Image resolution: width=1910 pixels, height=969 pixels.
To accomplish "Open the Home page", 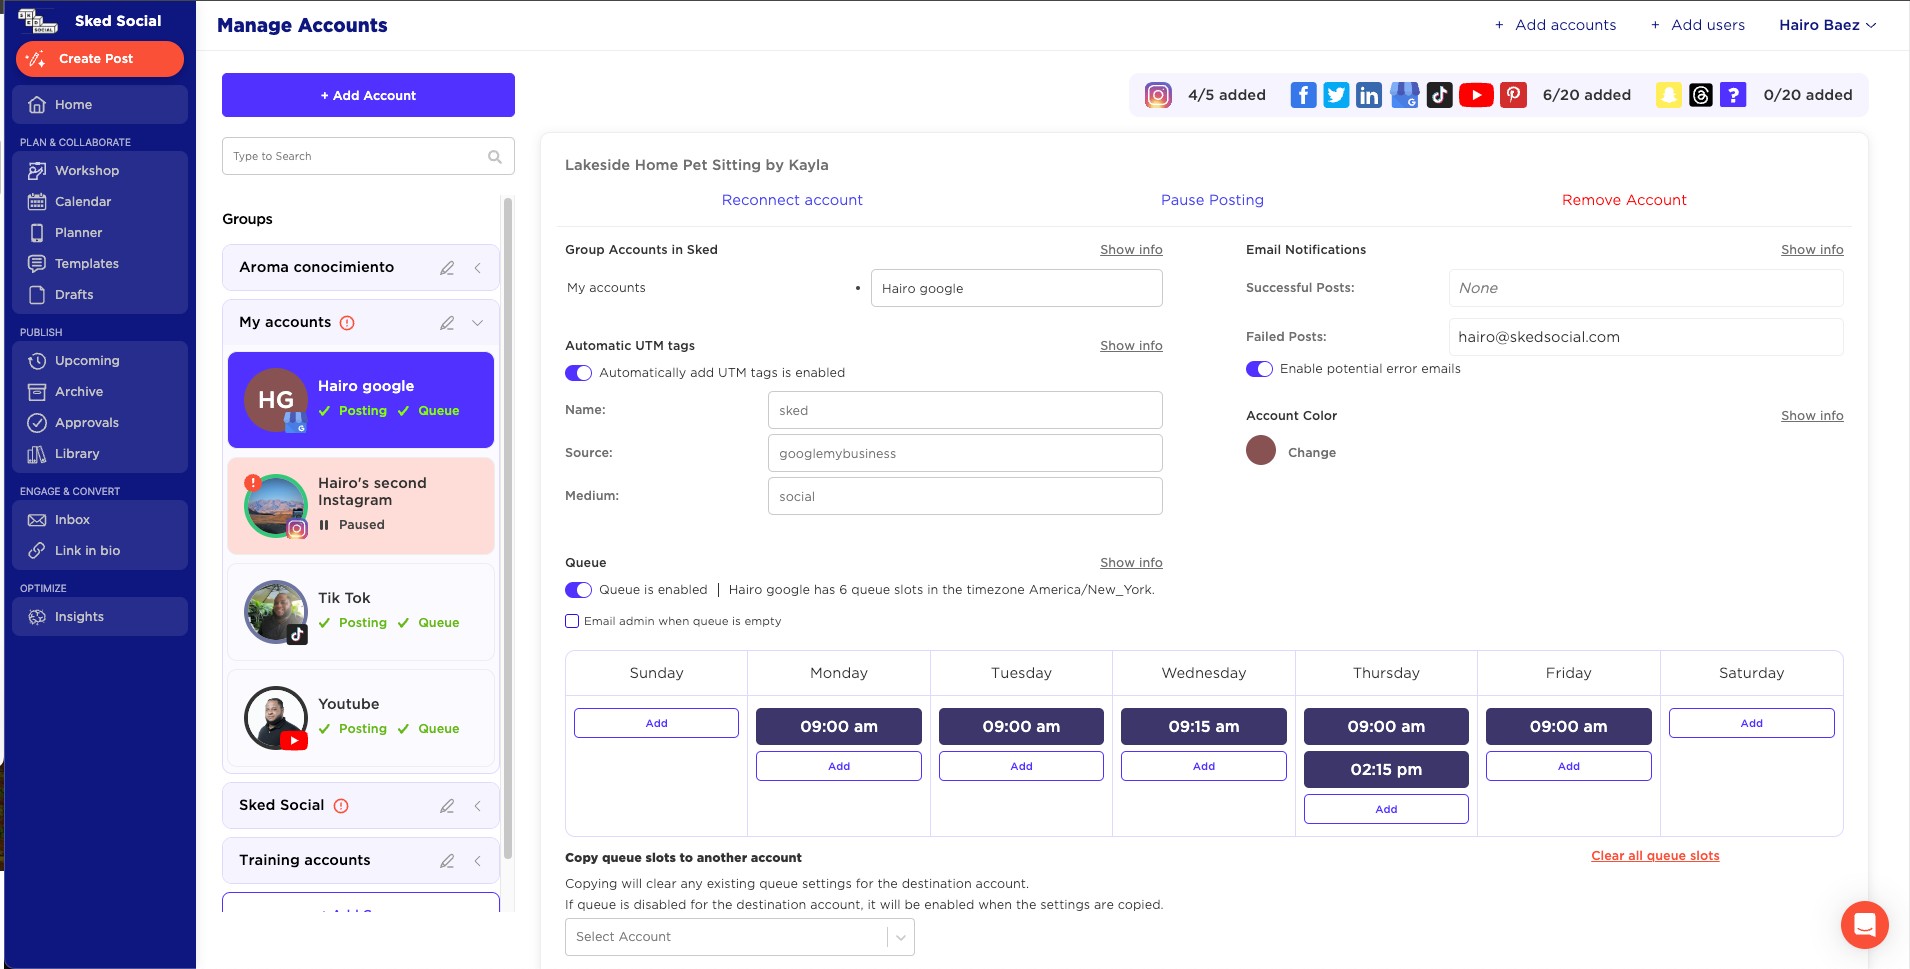I will 100,105.
